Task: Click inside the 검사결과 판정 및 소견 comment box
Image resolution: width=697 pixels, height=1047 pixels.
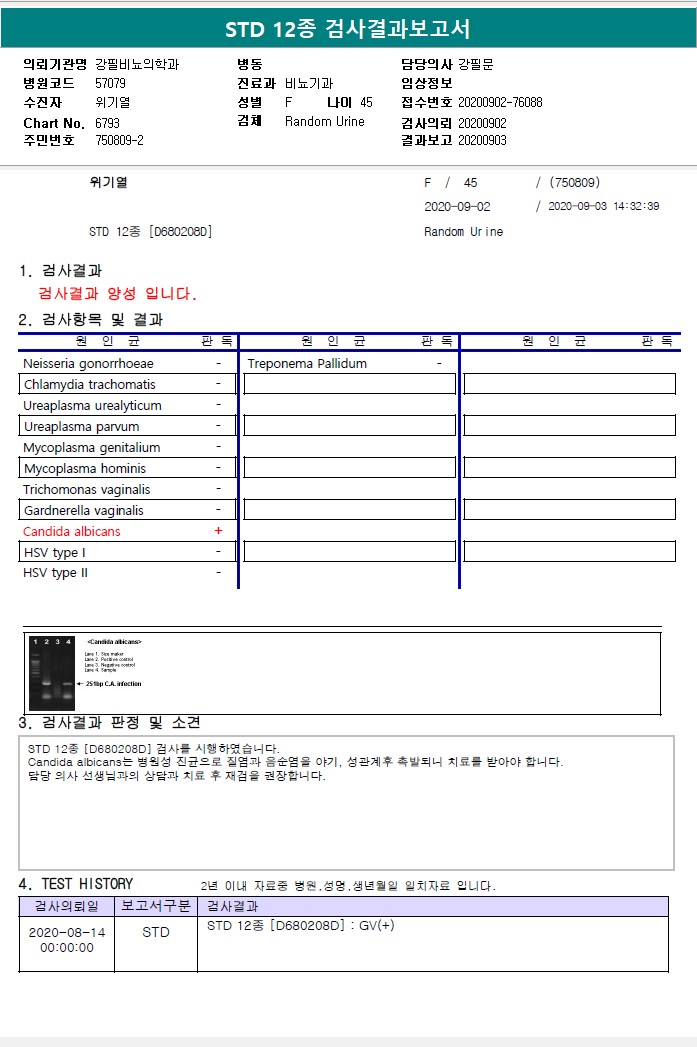Action: pyautogui.click(x=346, y=803)
